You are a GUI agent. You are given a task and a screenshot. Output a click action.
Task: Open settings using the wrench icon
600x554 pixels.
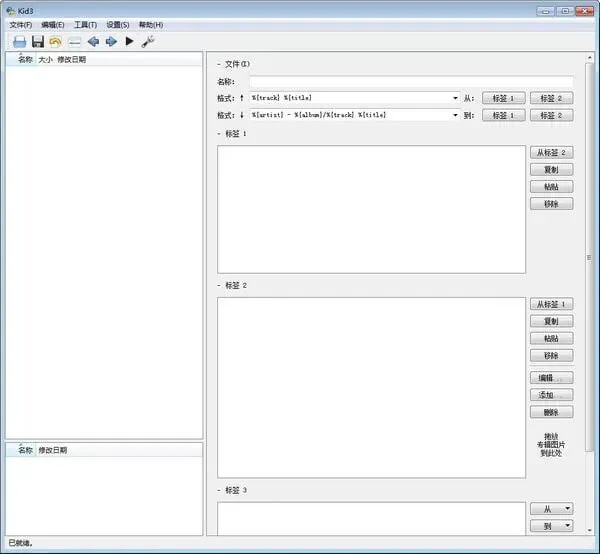click(148, 41)
